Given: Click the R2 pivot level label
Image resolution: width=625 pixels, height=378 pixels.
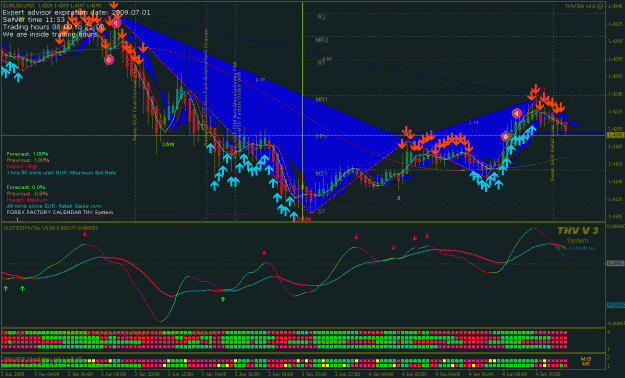Looking at the screenshot, I should coord(321,17).
